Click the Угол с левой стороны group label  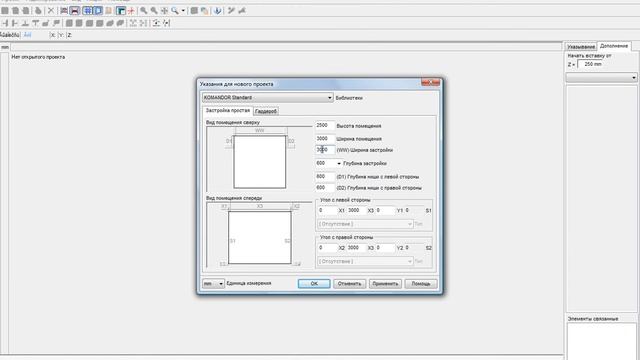(x=345, y=200)
